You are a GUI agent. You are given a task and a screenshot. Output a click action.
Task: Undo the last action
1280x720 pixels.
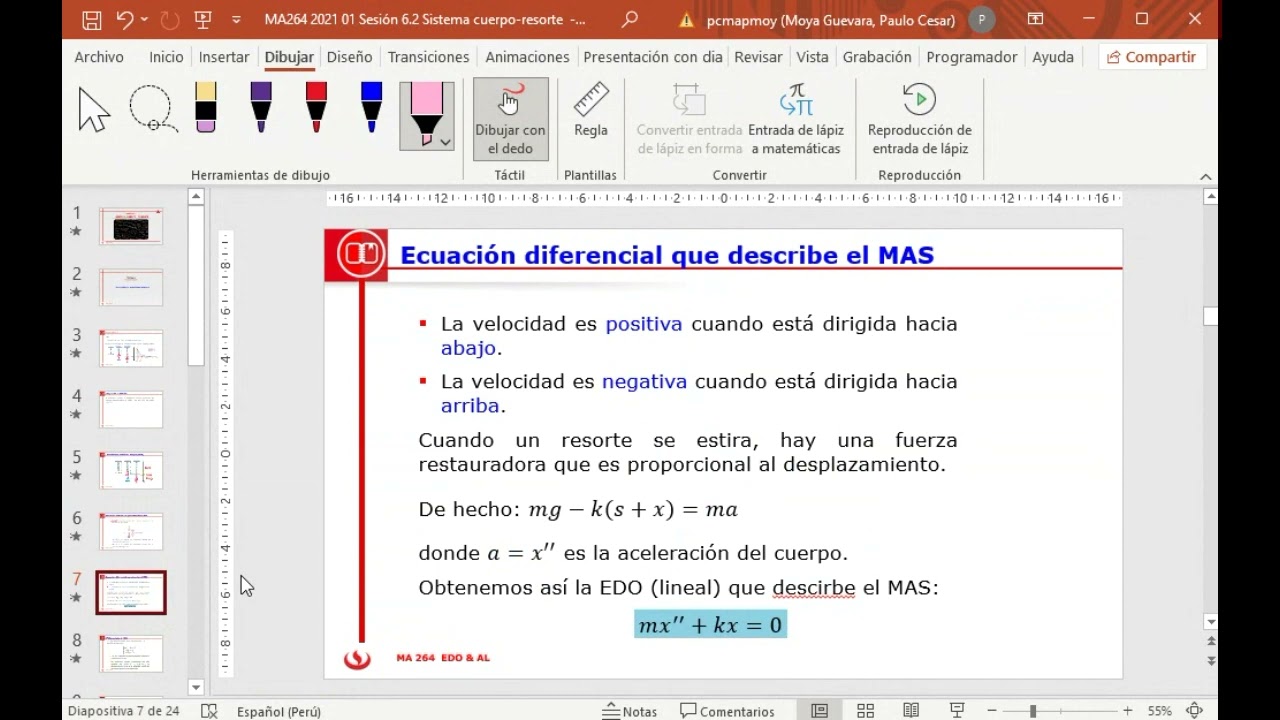(x=124, y=19)
